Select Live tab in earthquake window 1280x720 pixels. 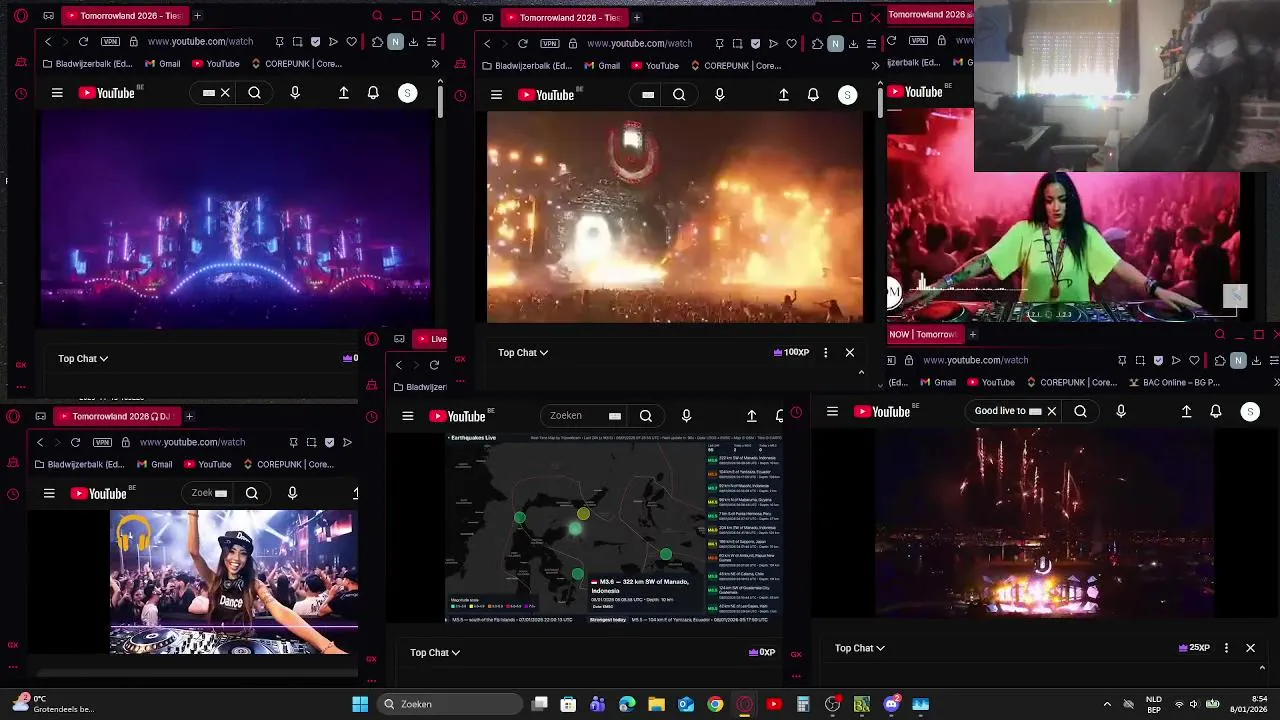(431, 338)
